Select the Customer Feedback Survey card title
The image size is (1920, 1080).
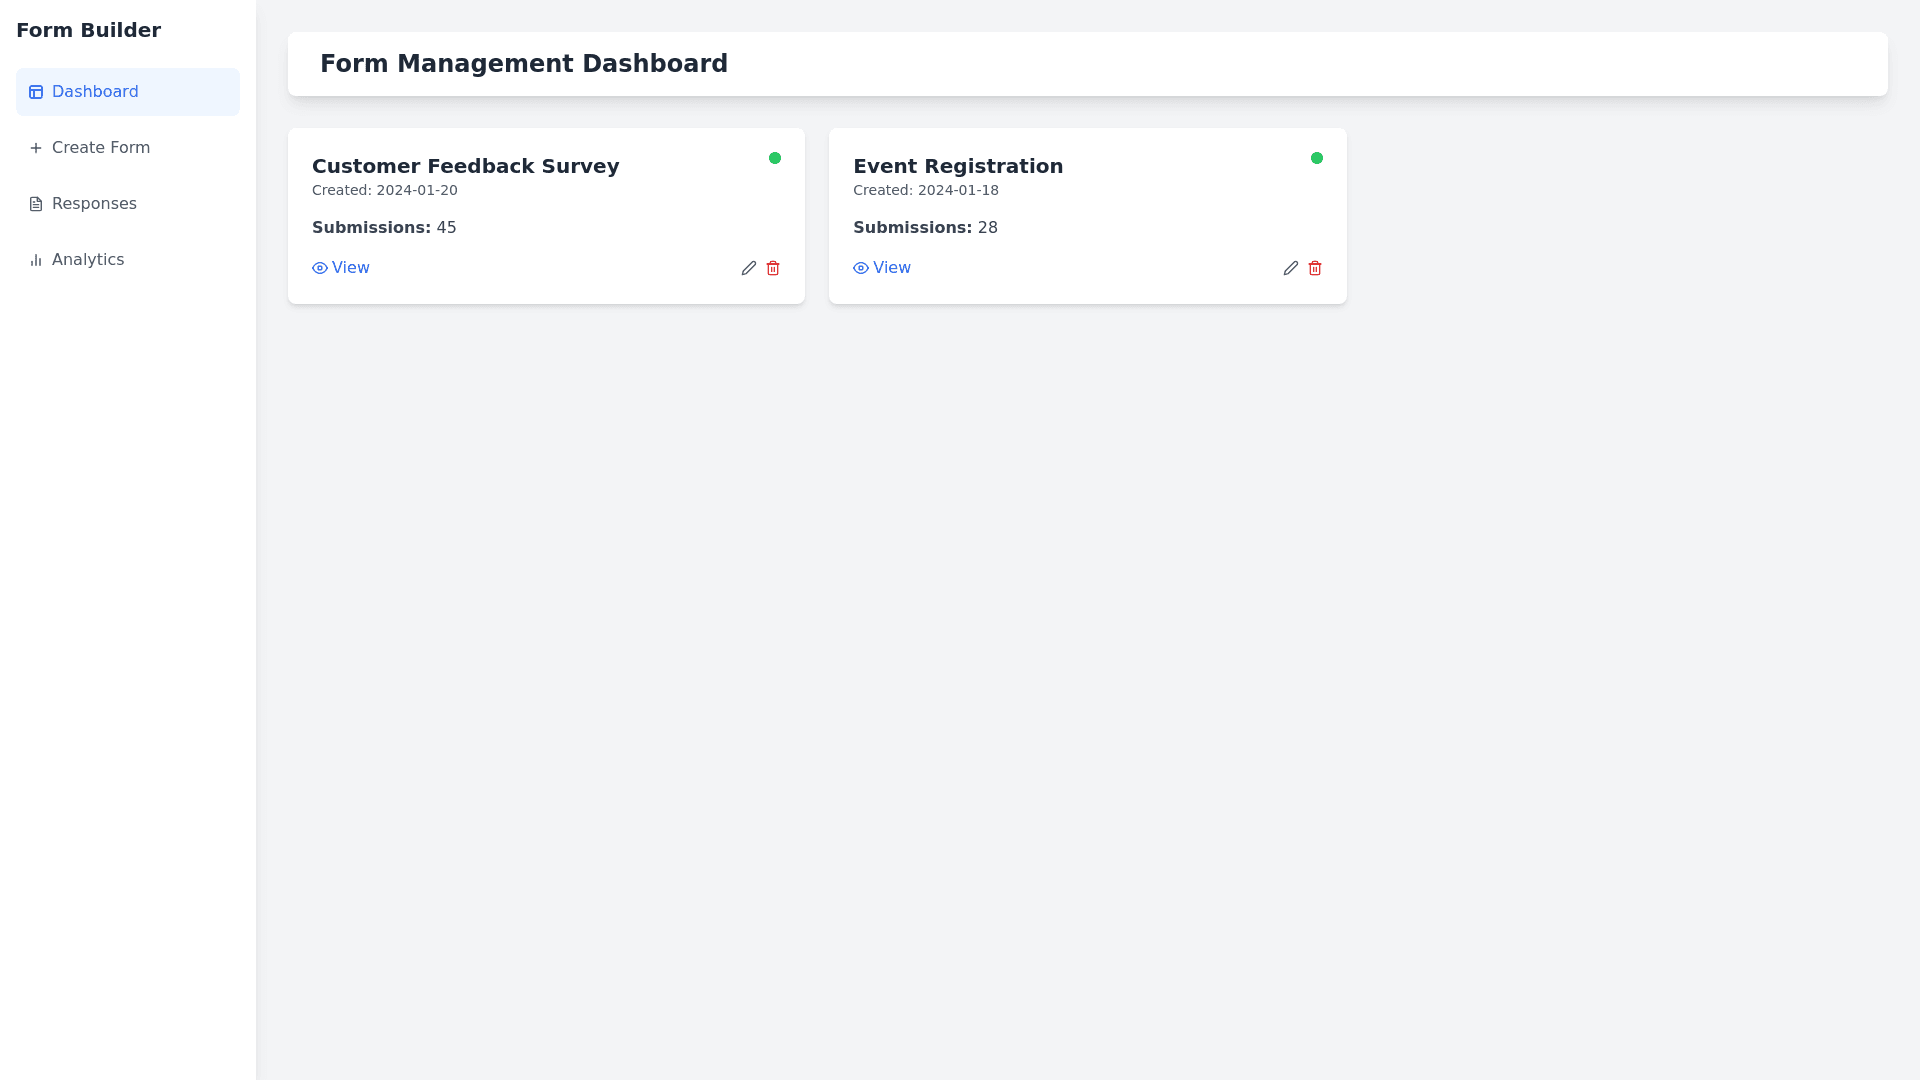(x=465, y=166)
